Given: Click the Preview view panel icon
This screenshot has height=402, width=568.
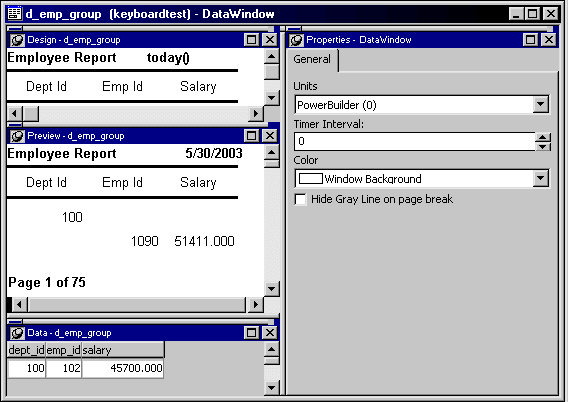Looking at the screenshot, I should coord(17,136).
